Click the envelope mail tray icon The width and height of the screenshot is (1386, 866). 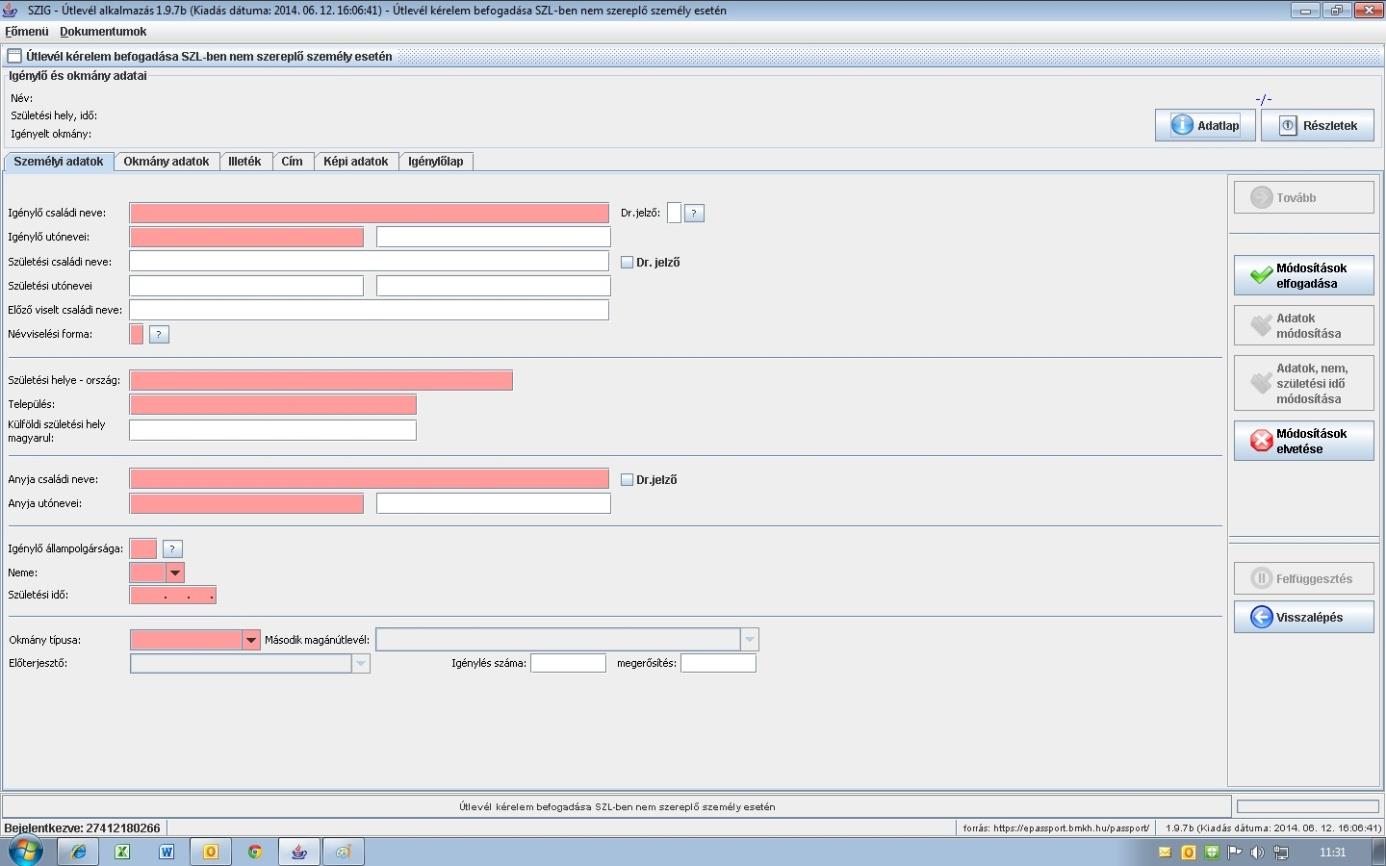1165,853
